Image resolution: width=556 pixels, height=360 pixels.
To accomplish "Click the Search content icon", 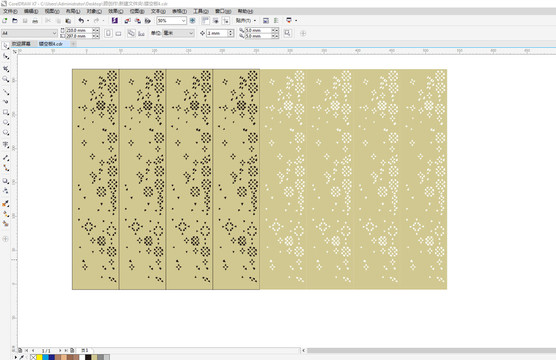I will [x=114, y=21].
